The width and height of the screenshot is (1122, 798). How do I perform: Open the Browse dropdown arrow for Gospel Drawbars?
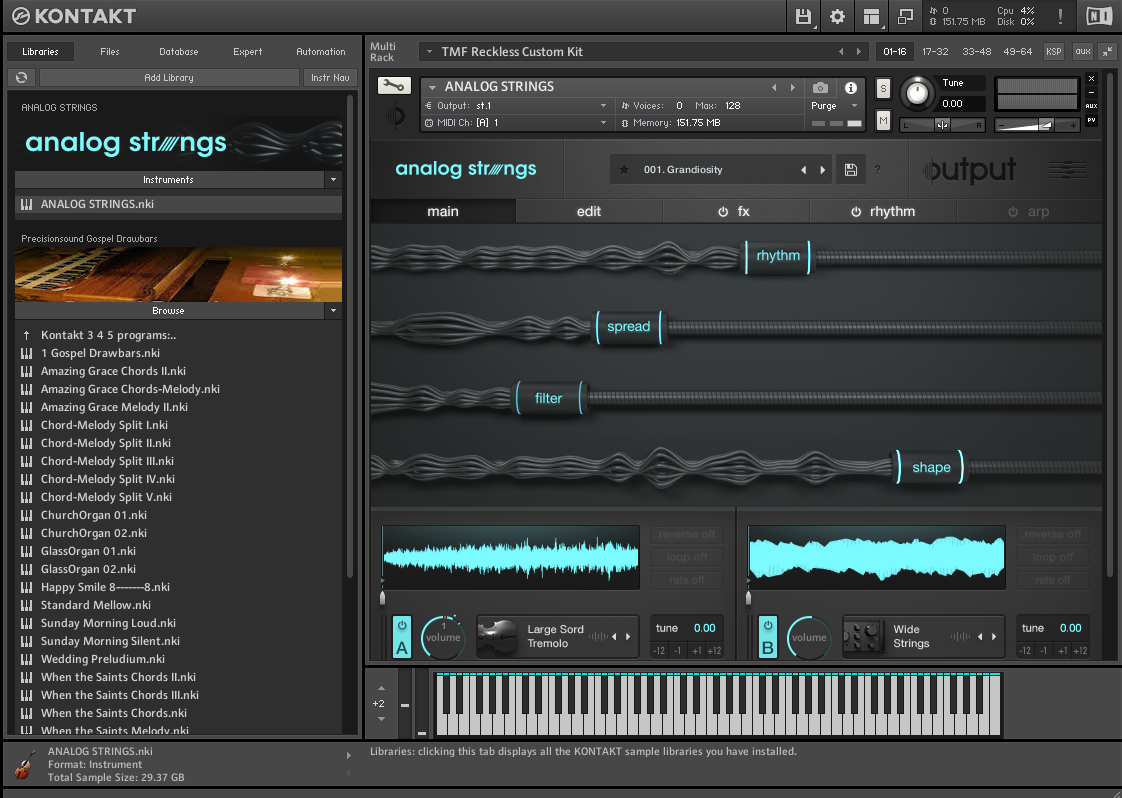[333, 311]
